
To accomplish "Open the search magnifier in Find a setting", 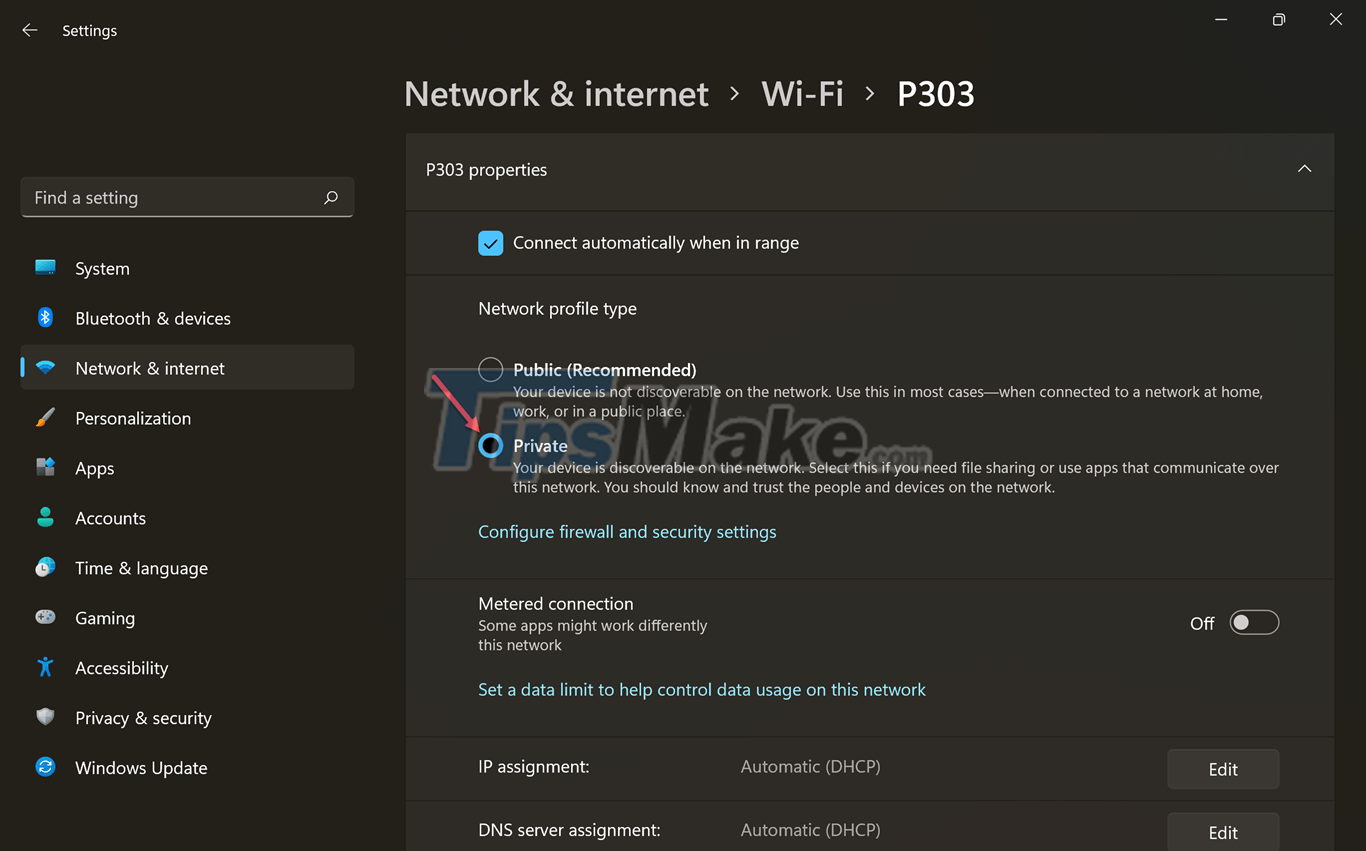I will coord(330,197).
